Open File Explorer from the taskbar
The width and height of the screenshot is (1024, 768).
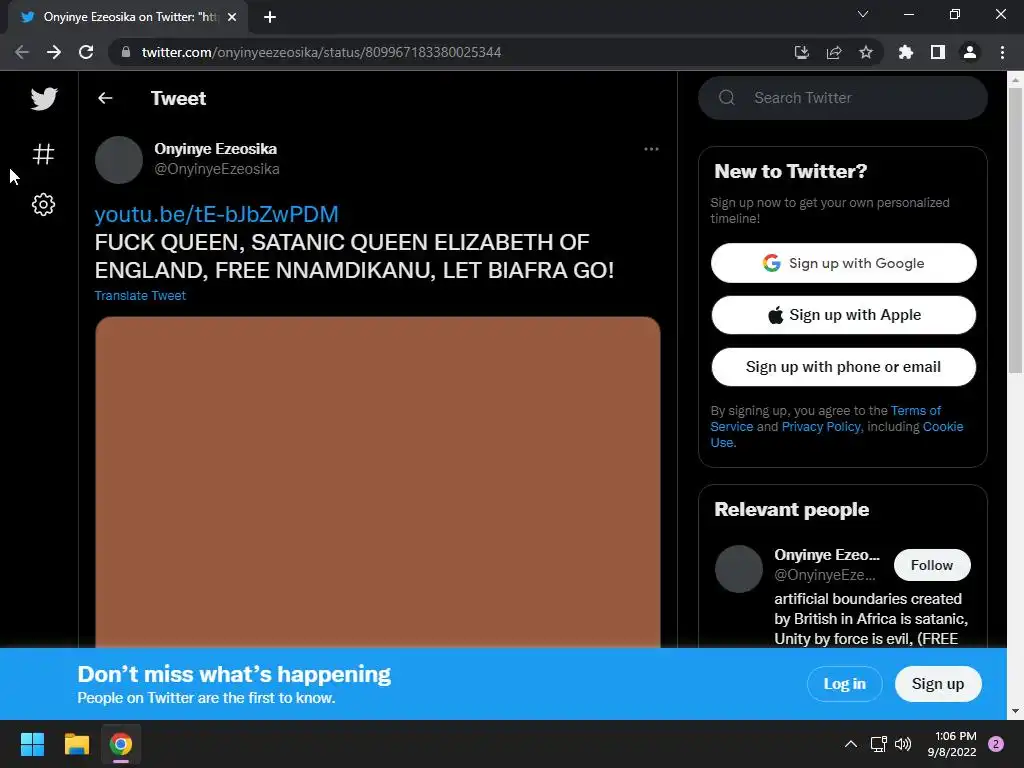click(76, 744)
